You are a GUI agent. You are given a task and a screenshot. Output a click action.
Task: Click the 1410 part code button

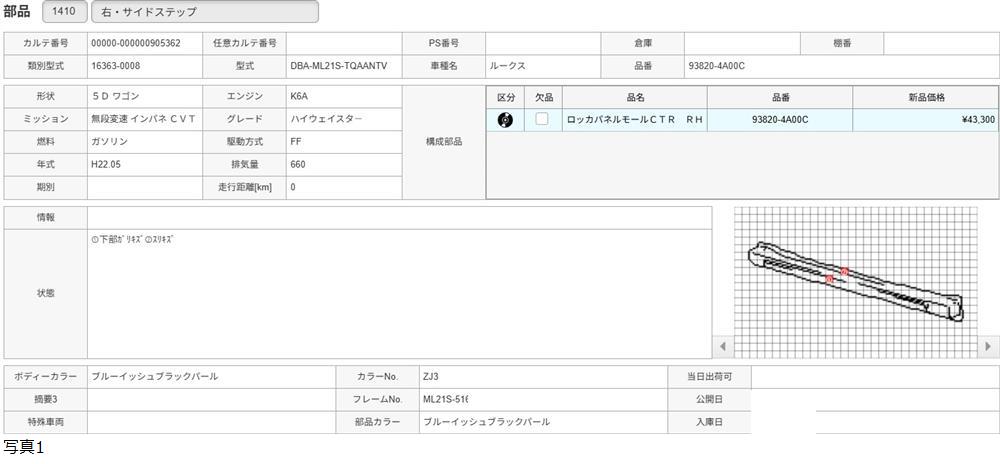[x=64, y=12]
